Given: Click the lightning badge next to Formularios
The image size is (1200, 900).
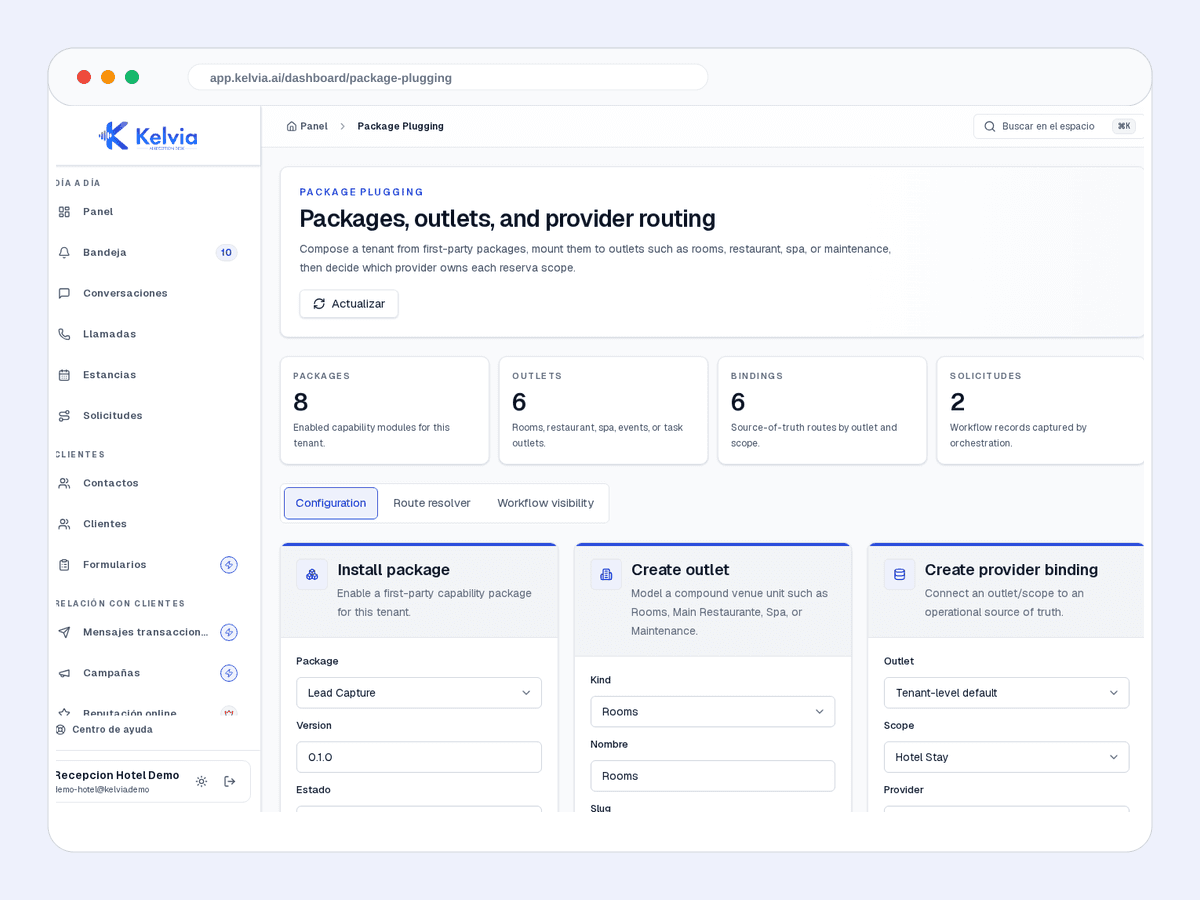Looking at the screenshot, I should [x=229, y=565].
